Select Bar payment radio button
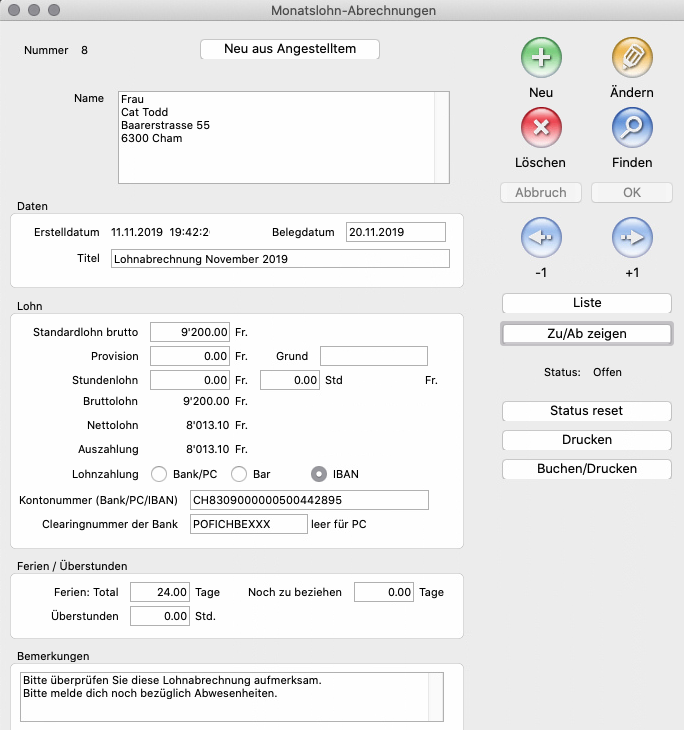This screenshot has height=730, width=684. [x=239, y=474]
